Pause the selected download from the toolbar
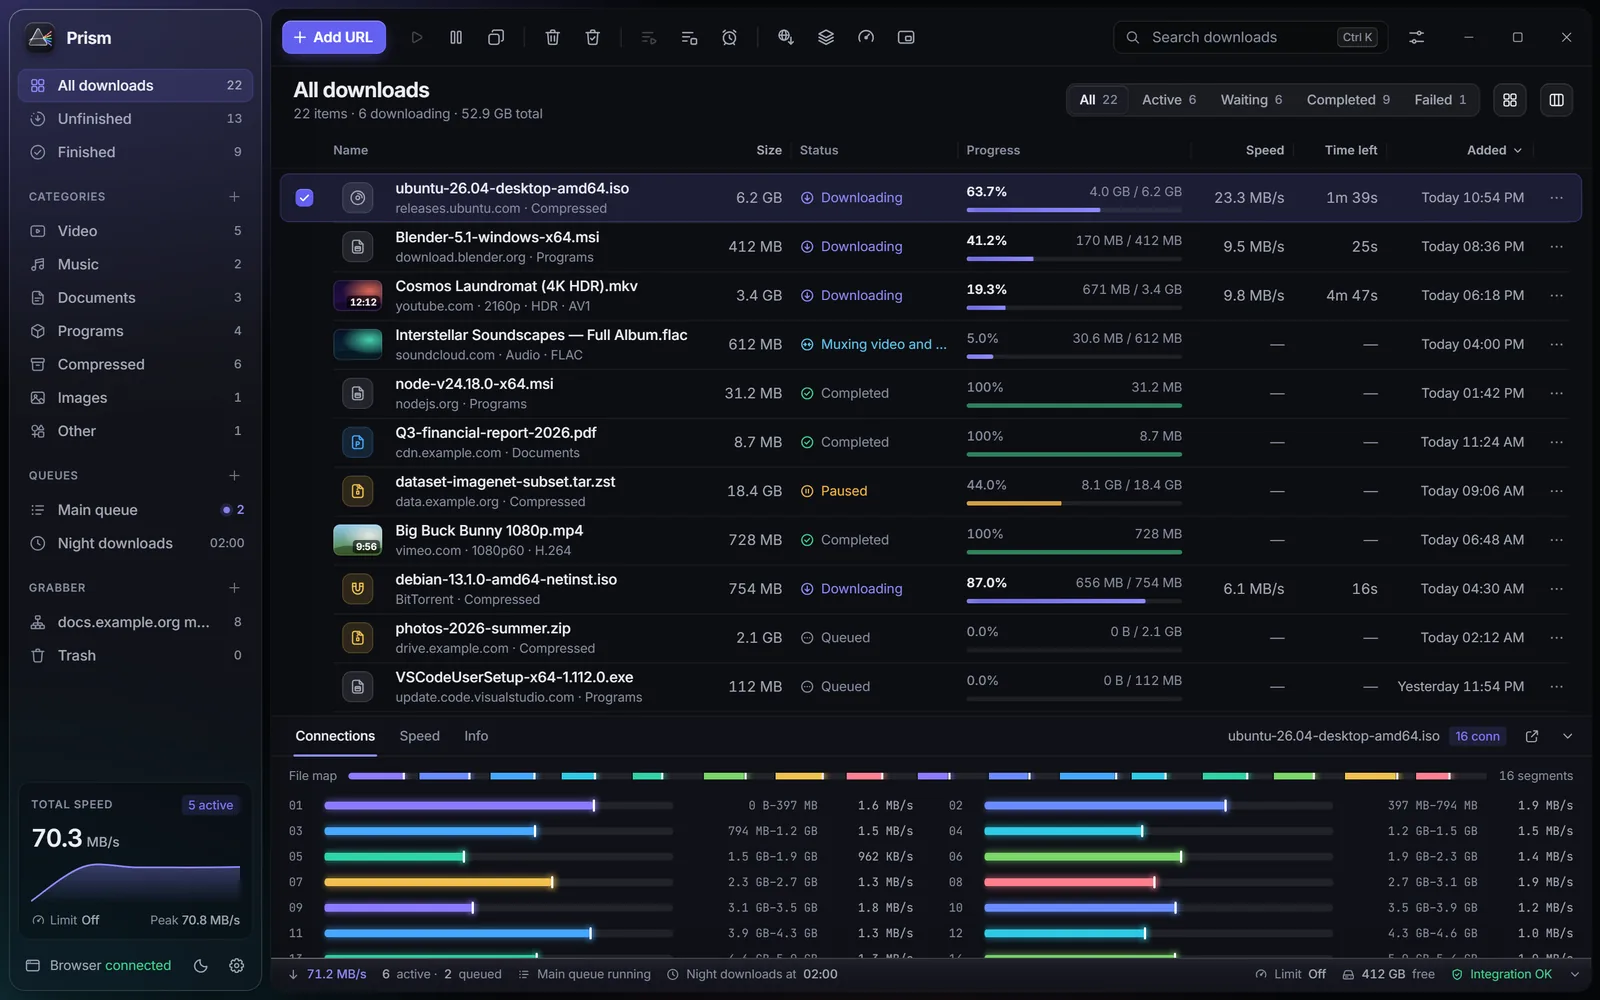Viewport: 1600px width, 1000px height. click(x=456, y=37)
